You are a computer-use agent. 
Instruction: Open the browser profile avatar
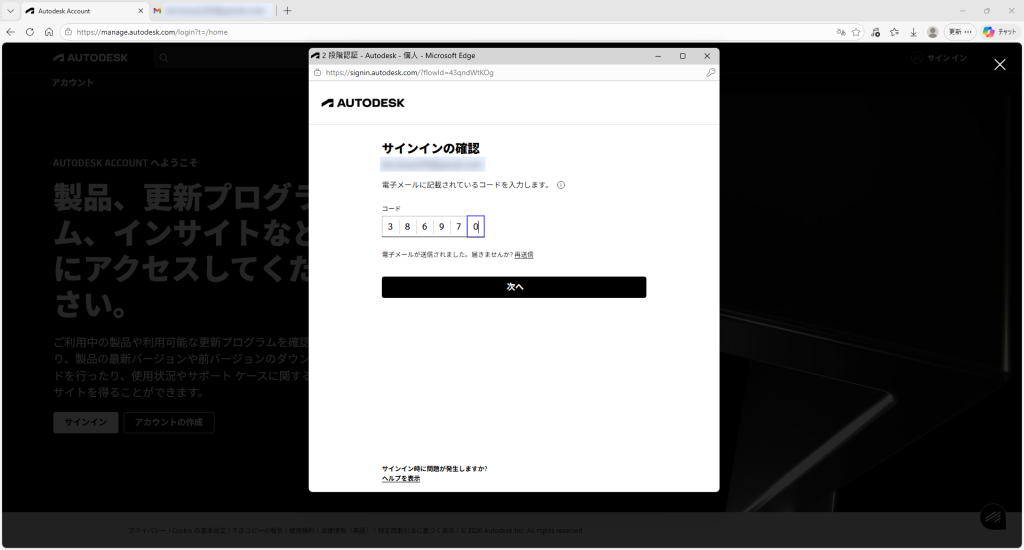pos(933,32)
